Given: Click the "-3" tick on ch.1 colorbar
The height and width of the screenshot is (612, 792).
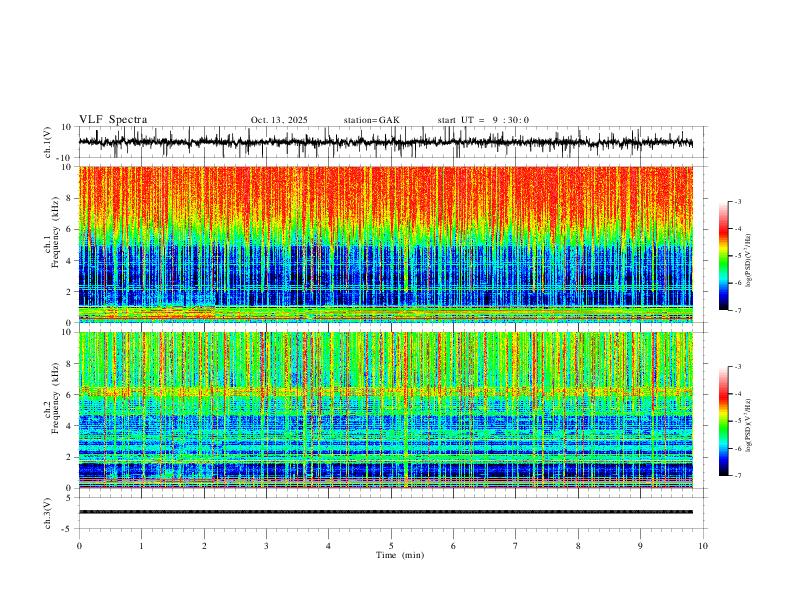Looking at the screenshot, I should (738, 201).
